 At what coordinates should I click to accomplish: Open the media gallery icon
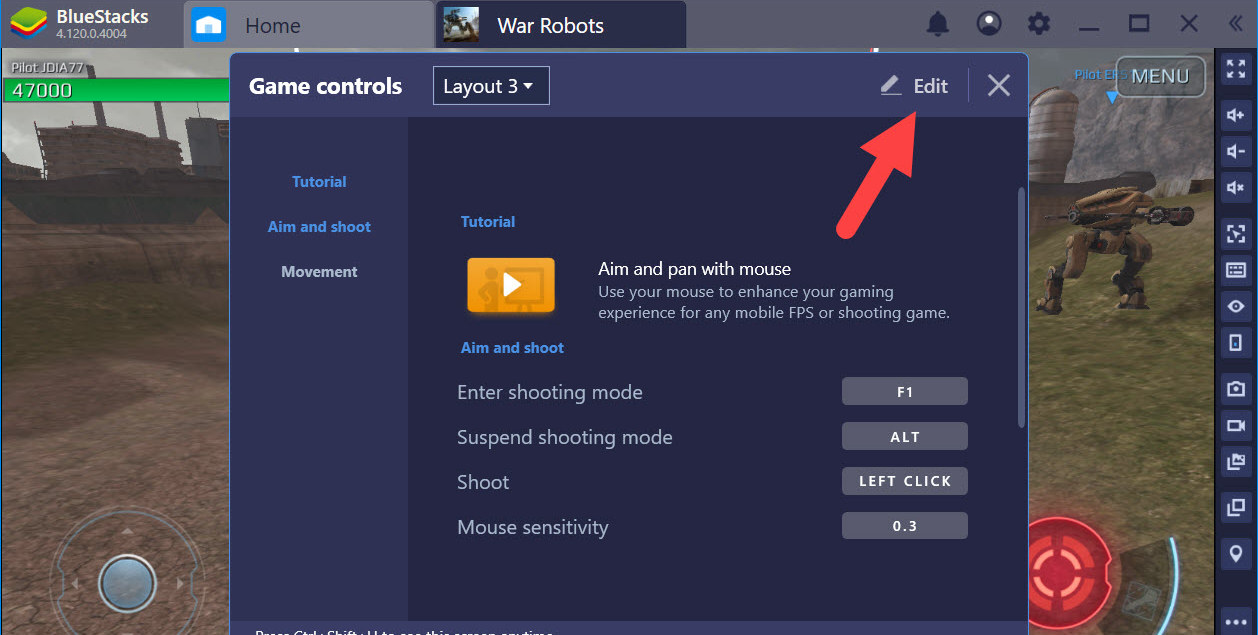1236,461
